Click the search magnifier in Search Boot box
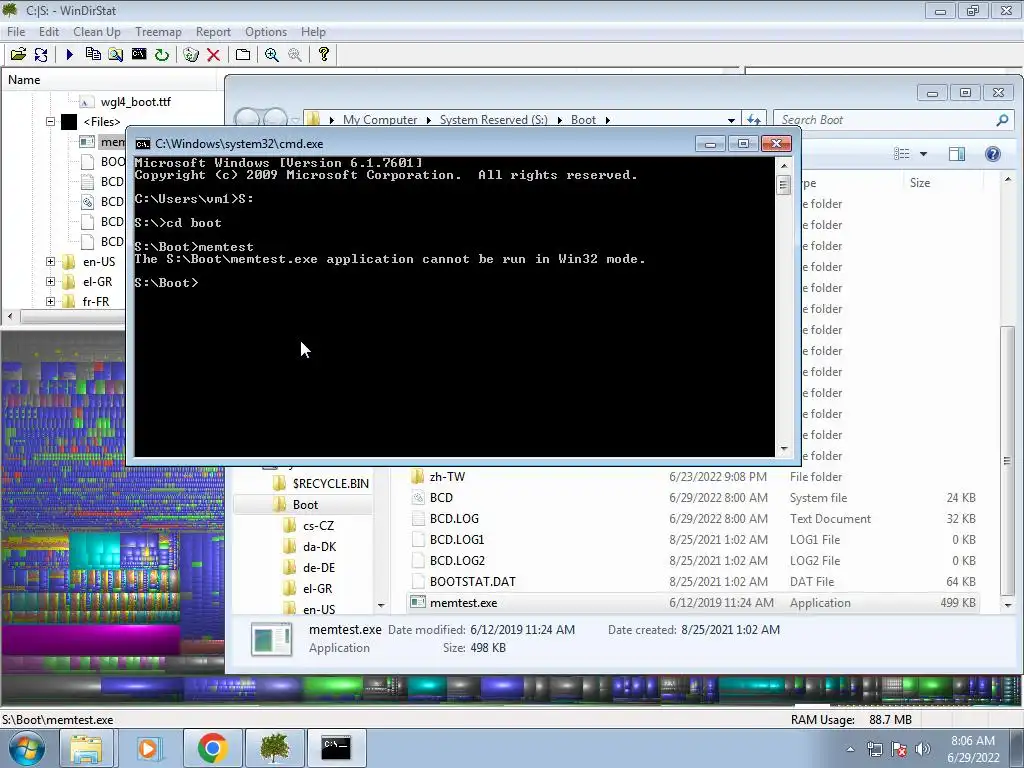Viewport: 1024px width, 768px height. (x=1002, y=120)
